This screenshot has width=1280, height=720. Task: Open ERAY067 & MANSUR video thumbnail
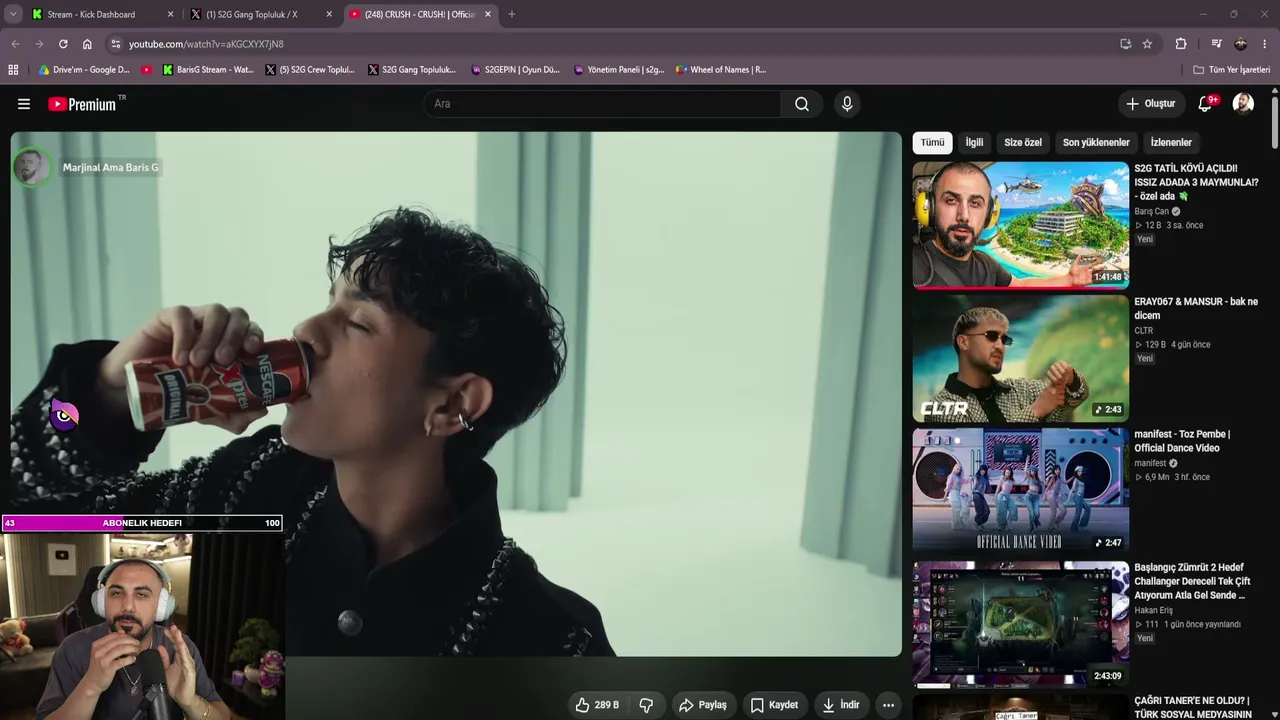[x=1021, y=358]
